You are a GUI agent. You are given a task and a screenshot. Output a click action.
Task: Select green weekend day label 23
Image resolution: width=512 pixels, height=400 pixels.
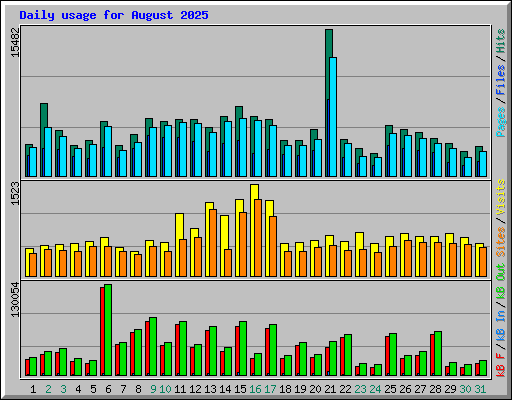[360, 389]
